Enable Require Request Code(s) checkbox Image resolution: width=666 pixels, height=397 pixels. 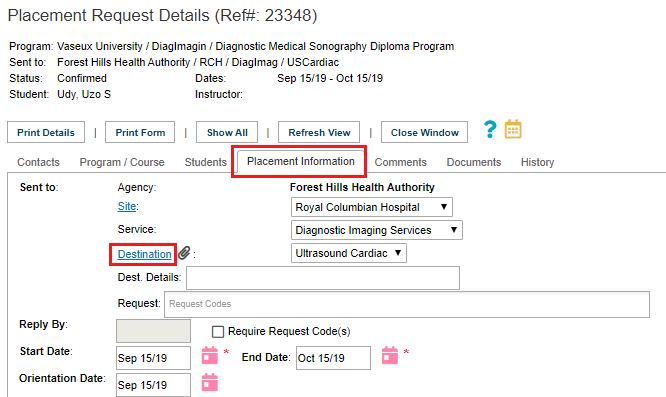pos(218,332)
